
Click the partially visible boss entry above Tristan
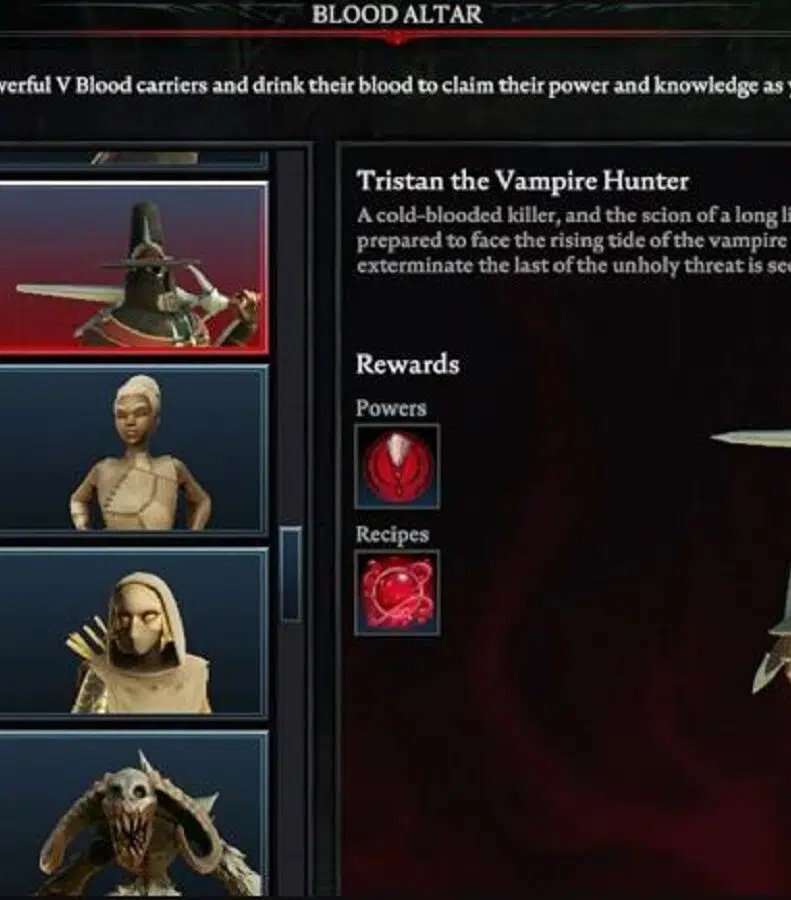tap(133, 160)
